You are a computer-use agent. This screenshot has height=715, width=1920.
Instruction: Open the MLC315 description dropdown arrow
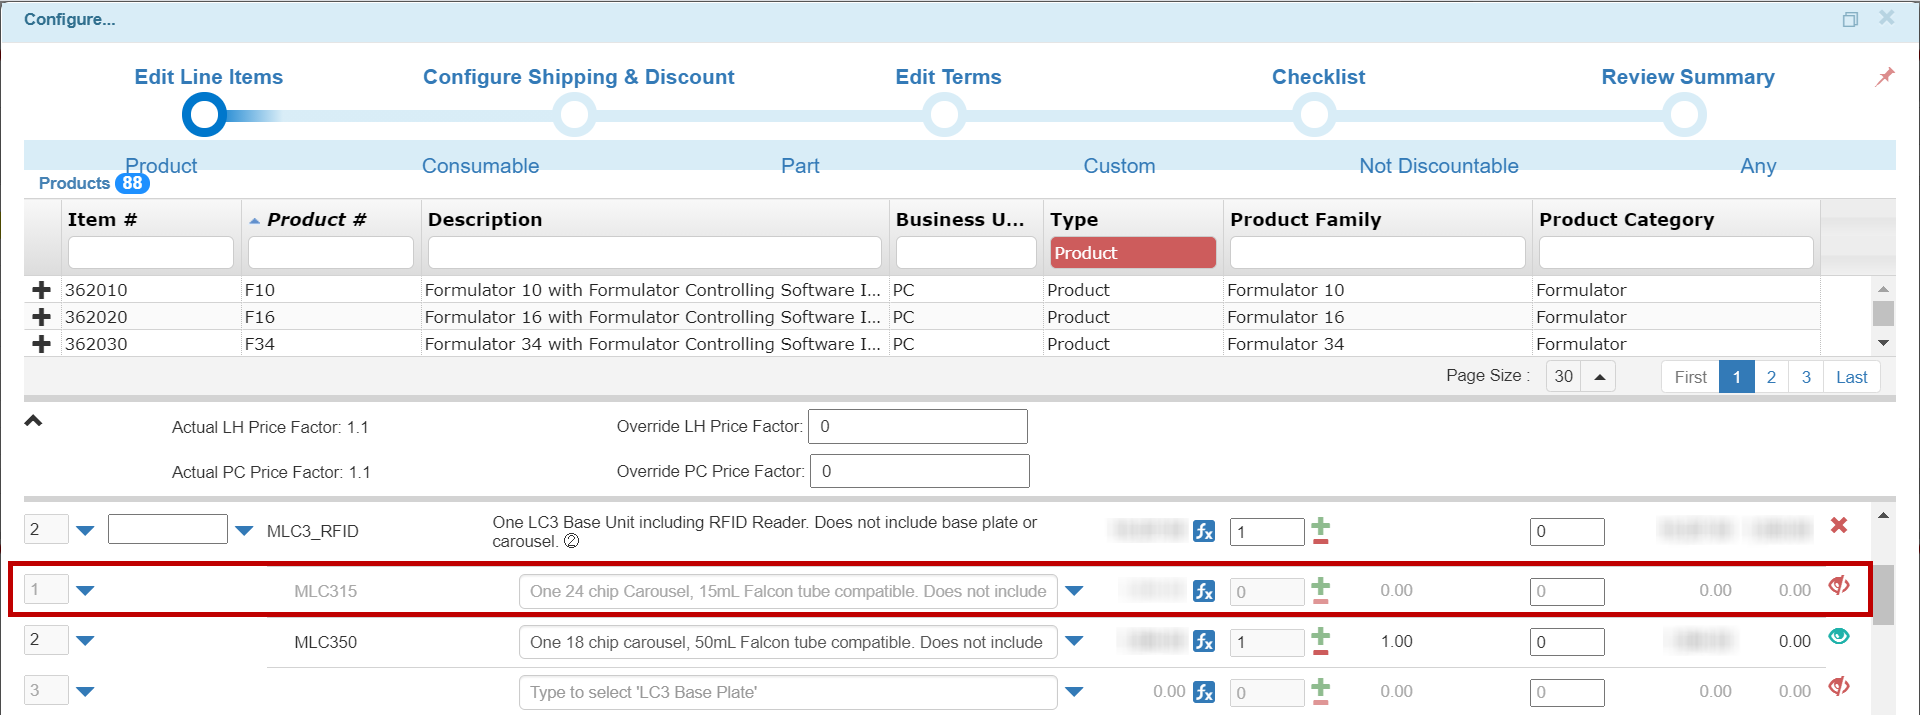point(1075,591)
